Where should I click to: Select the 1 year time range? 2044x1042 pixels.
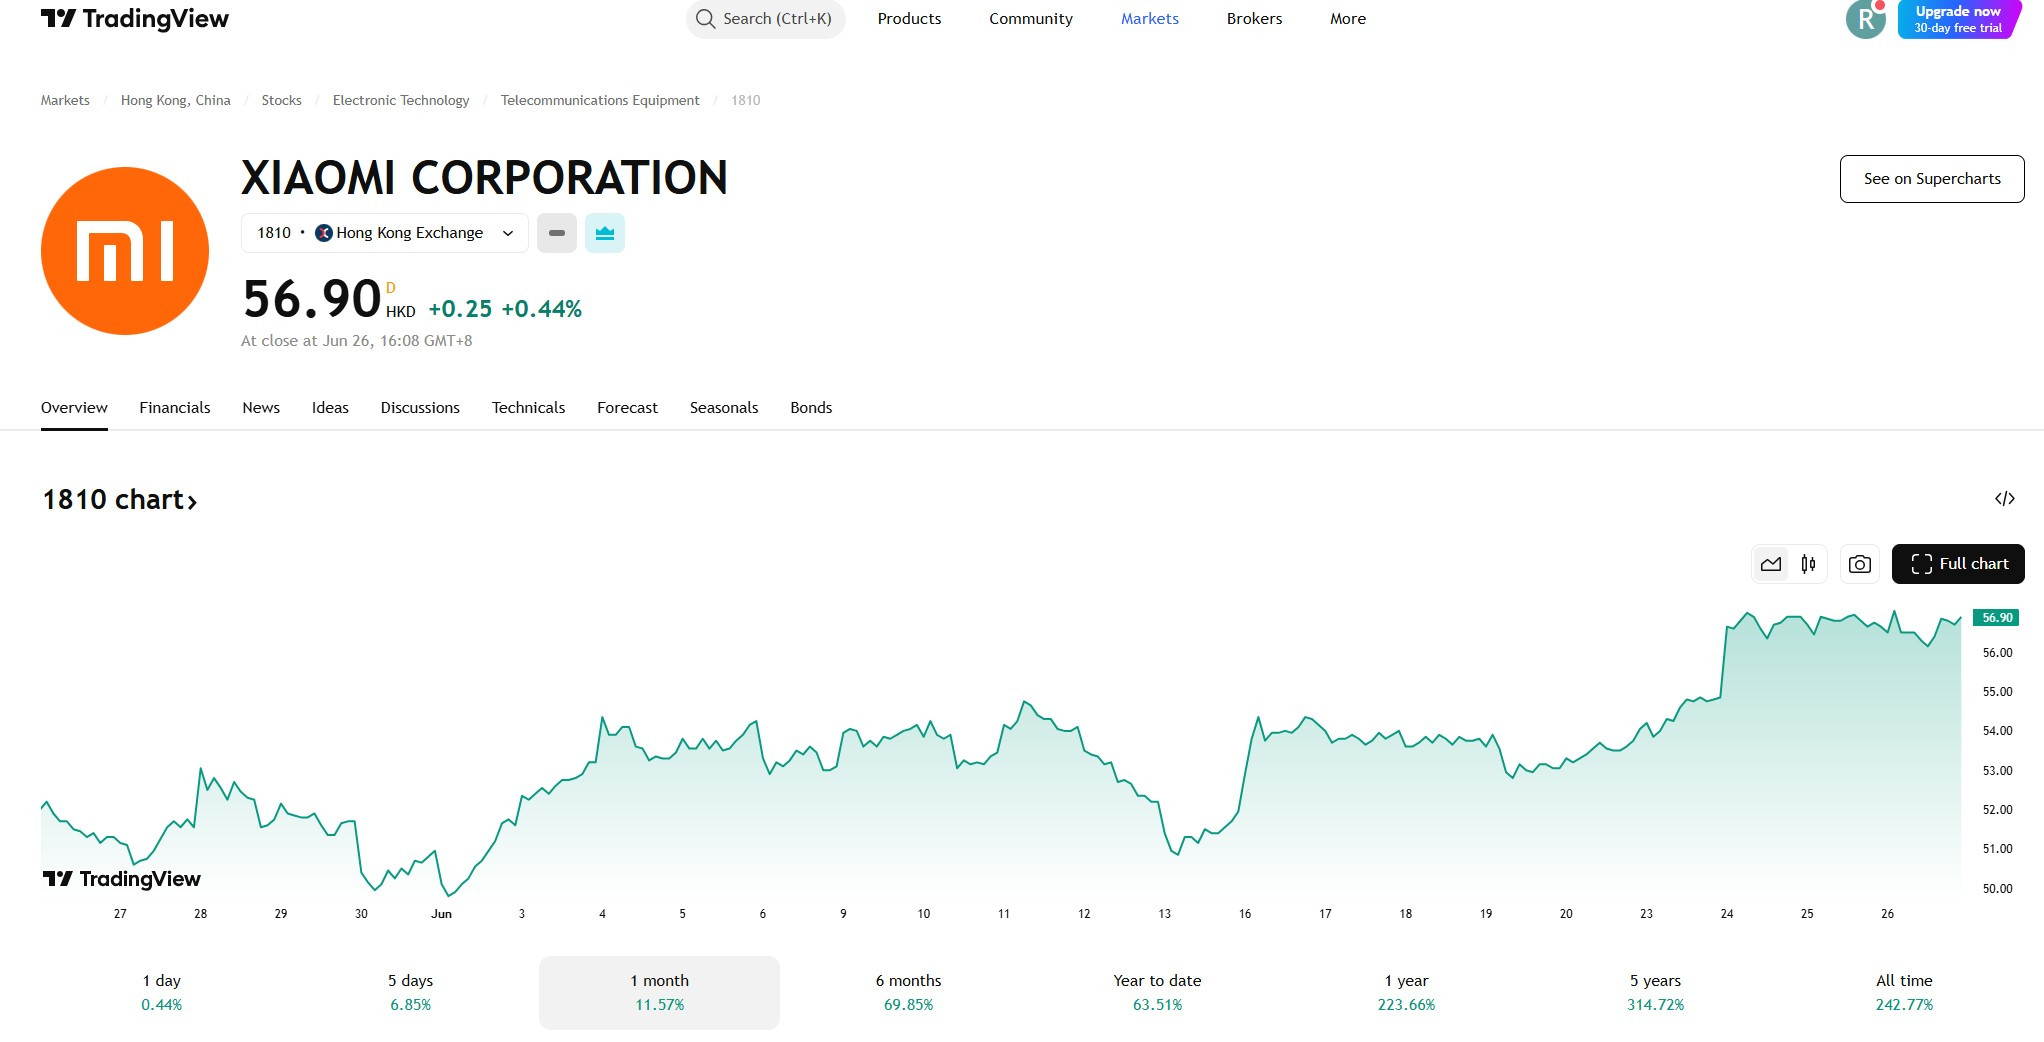pyautogui.click(x=1407, y=993)
